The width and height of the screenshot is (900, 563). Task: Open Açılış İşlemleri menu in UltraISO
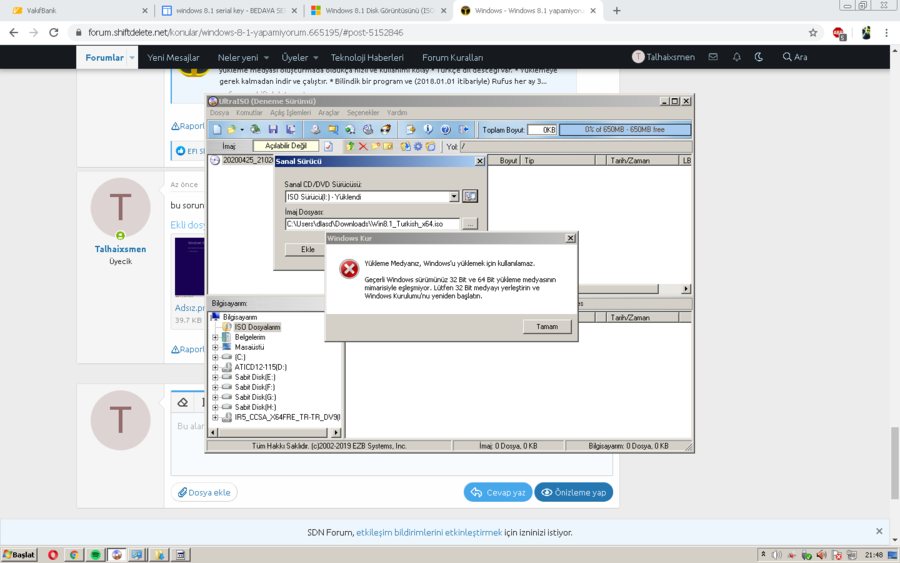[290, 112]
